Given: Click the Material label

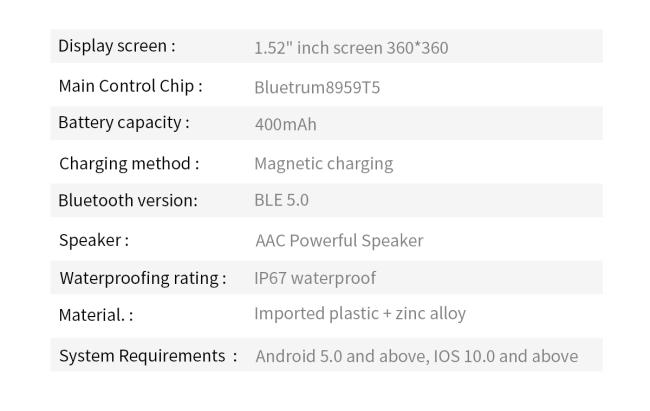Looking at the screenshot, I should 96,315.
